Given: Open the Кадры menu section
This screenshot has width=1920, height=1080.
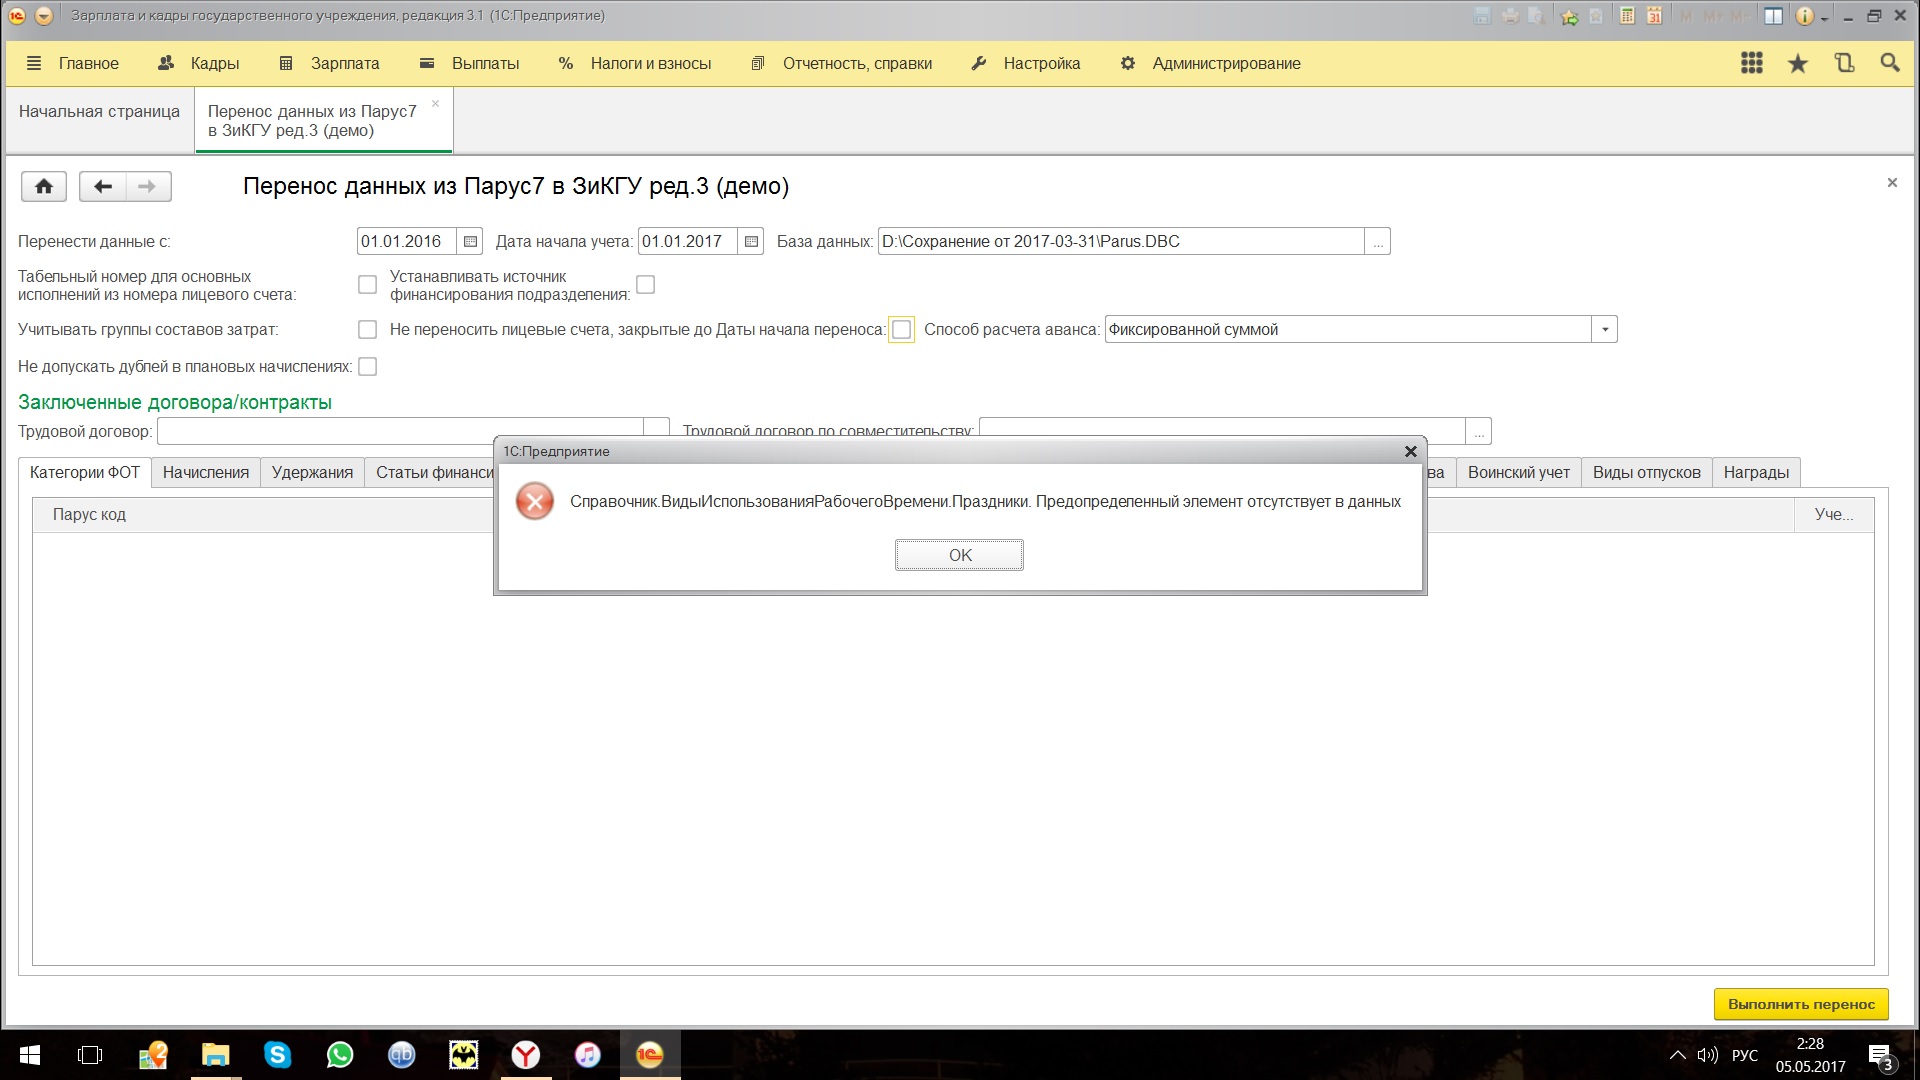Looking at the screenshot, I should tap(198, 63).
